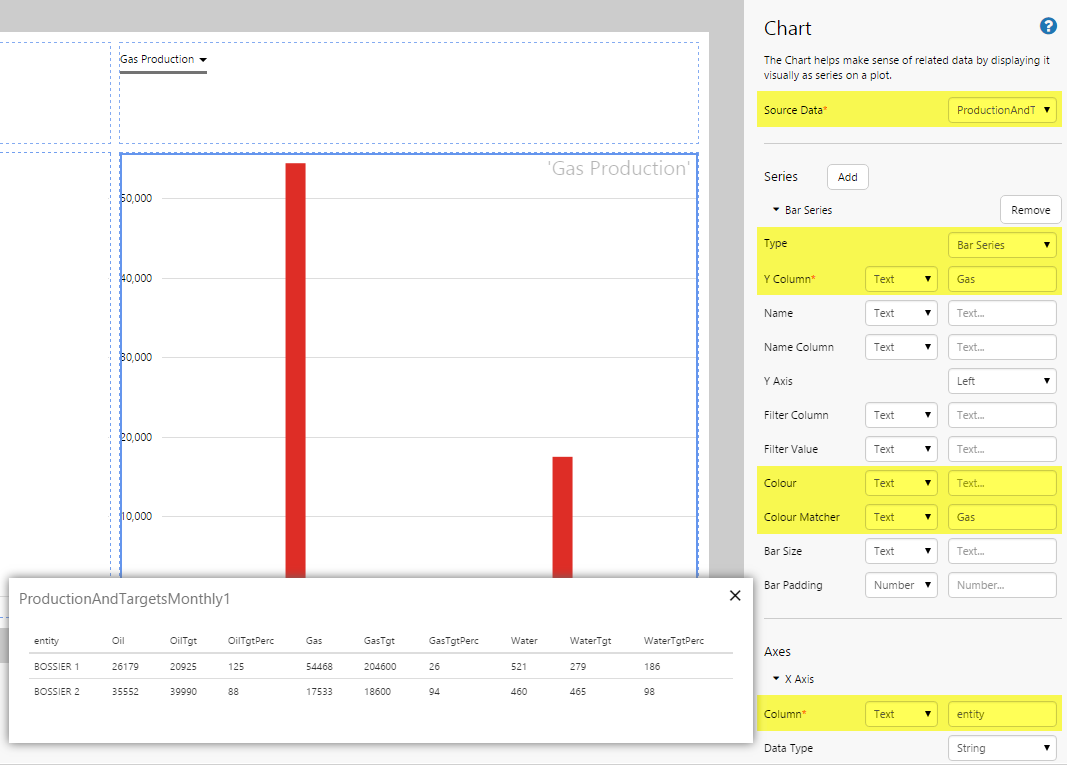Click the series Name text field

click(x=1002, y=313)
